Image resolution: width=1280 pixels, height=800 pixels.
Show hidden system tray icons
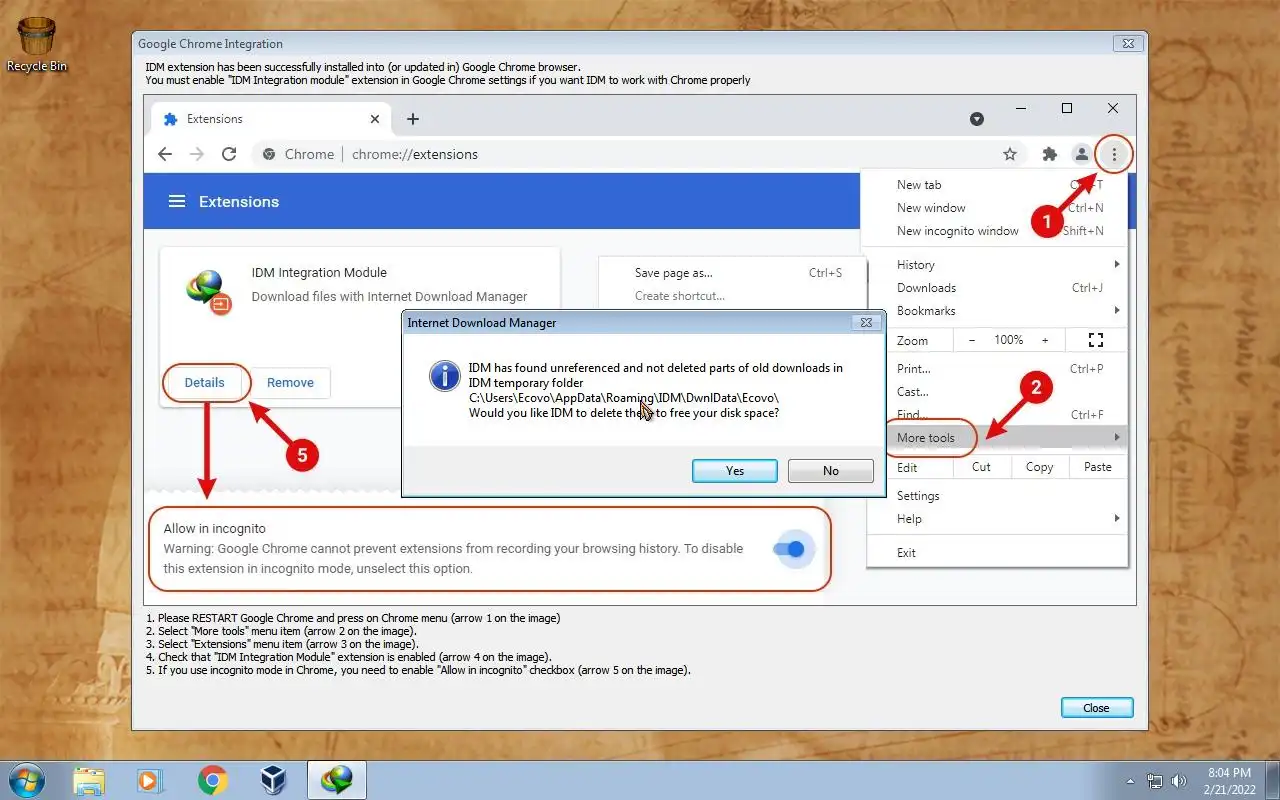pos(1130,781)
